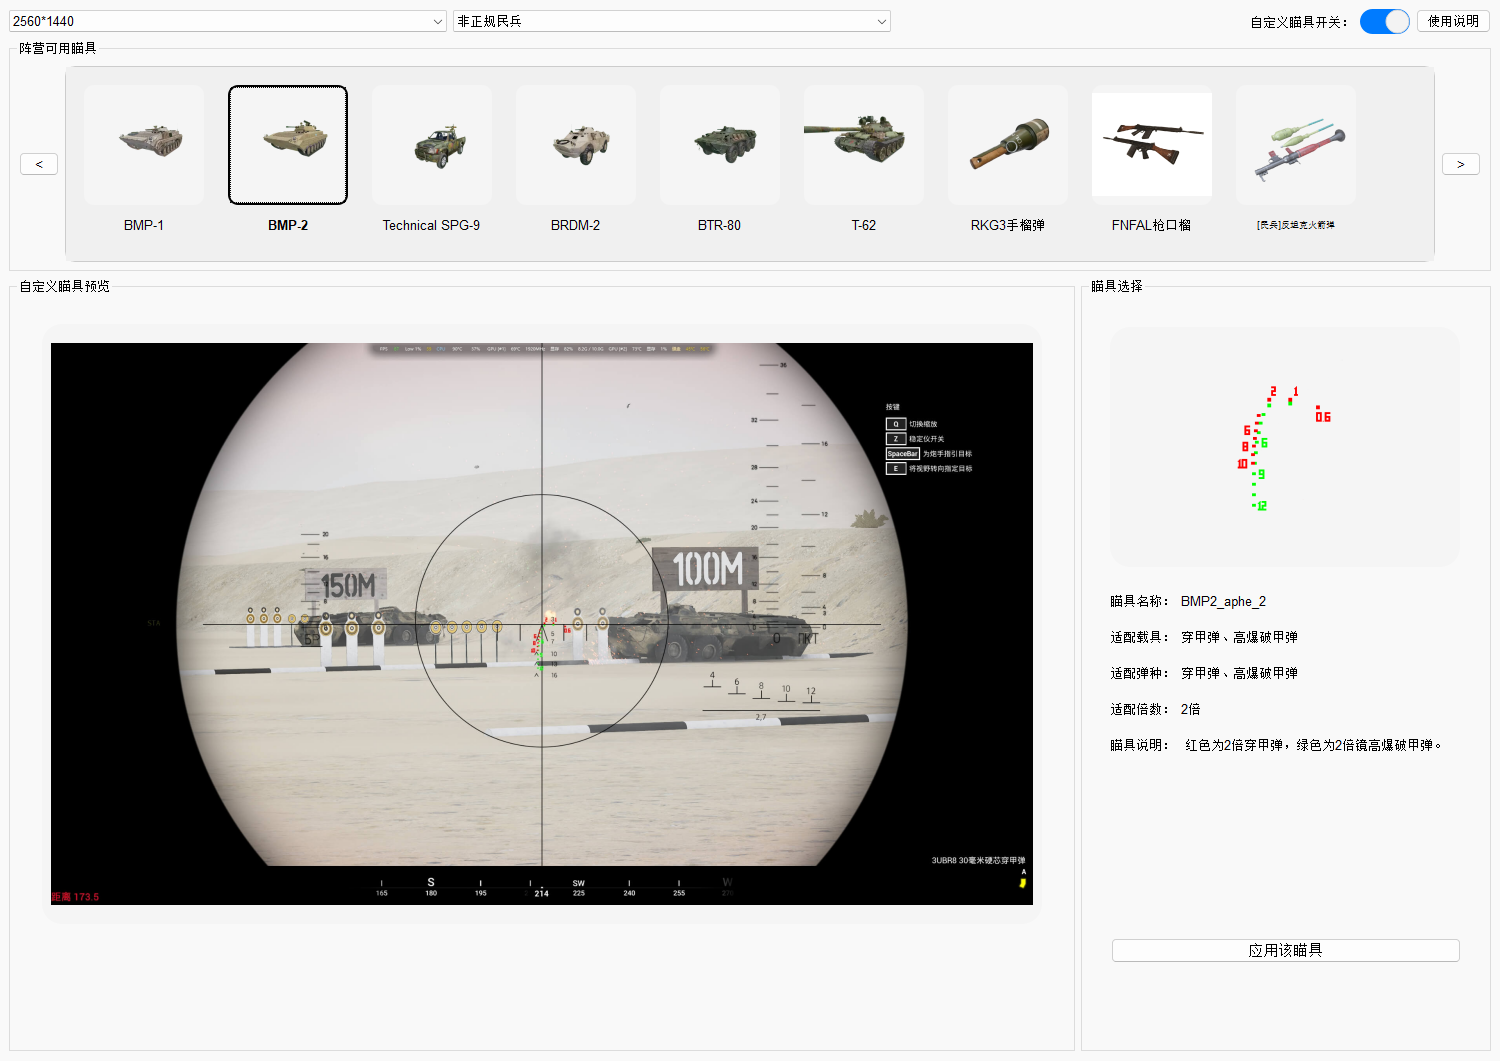Select the BMP-1 vehicle icon
The height and width of the screenshot is (1061, 1500).
144,145
